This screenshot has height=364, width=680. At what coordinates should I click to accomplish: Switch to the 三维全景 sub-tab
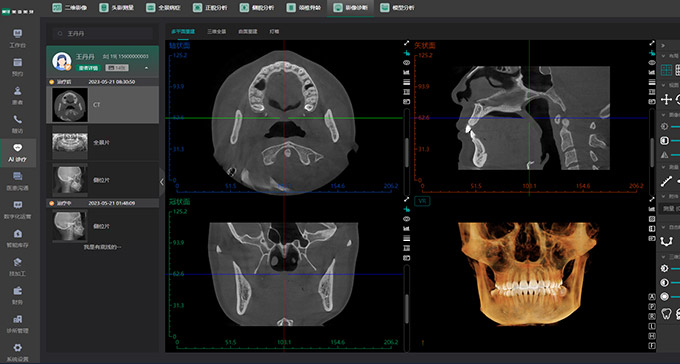pyautogui.click(x=216, y=32)
